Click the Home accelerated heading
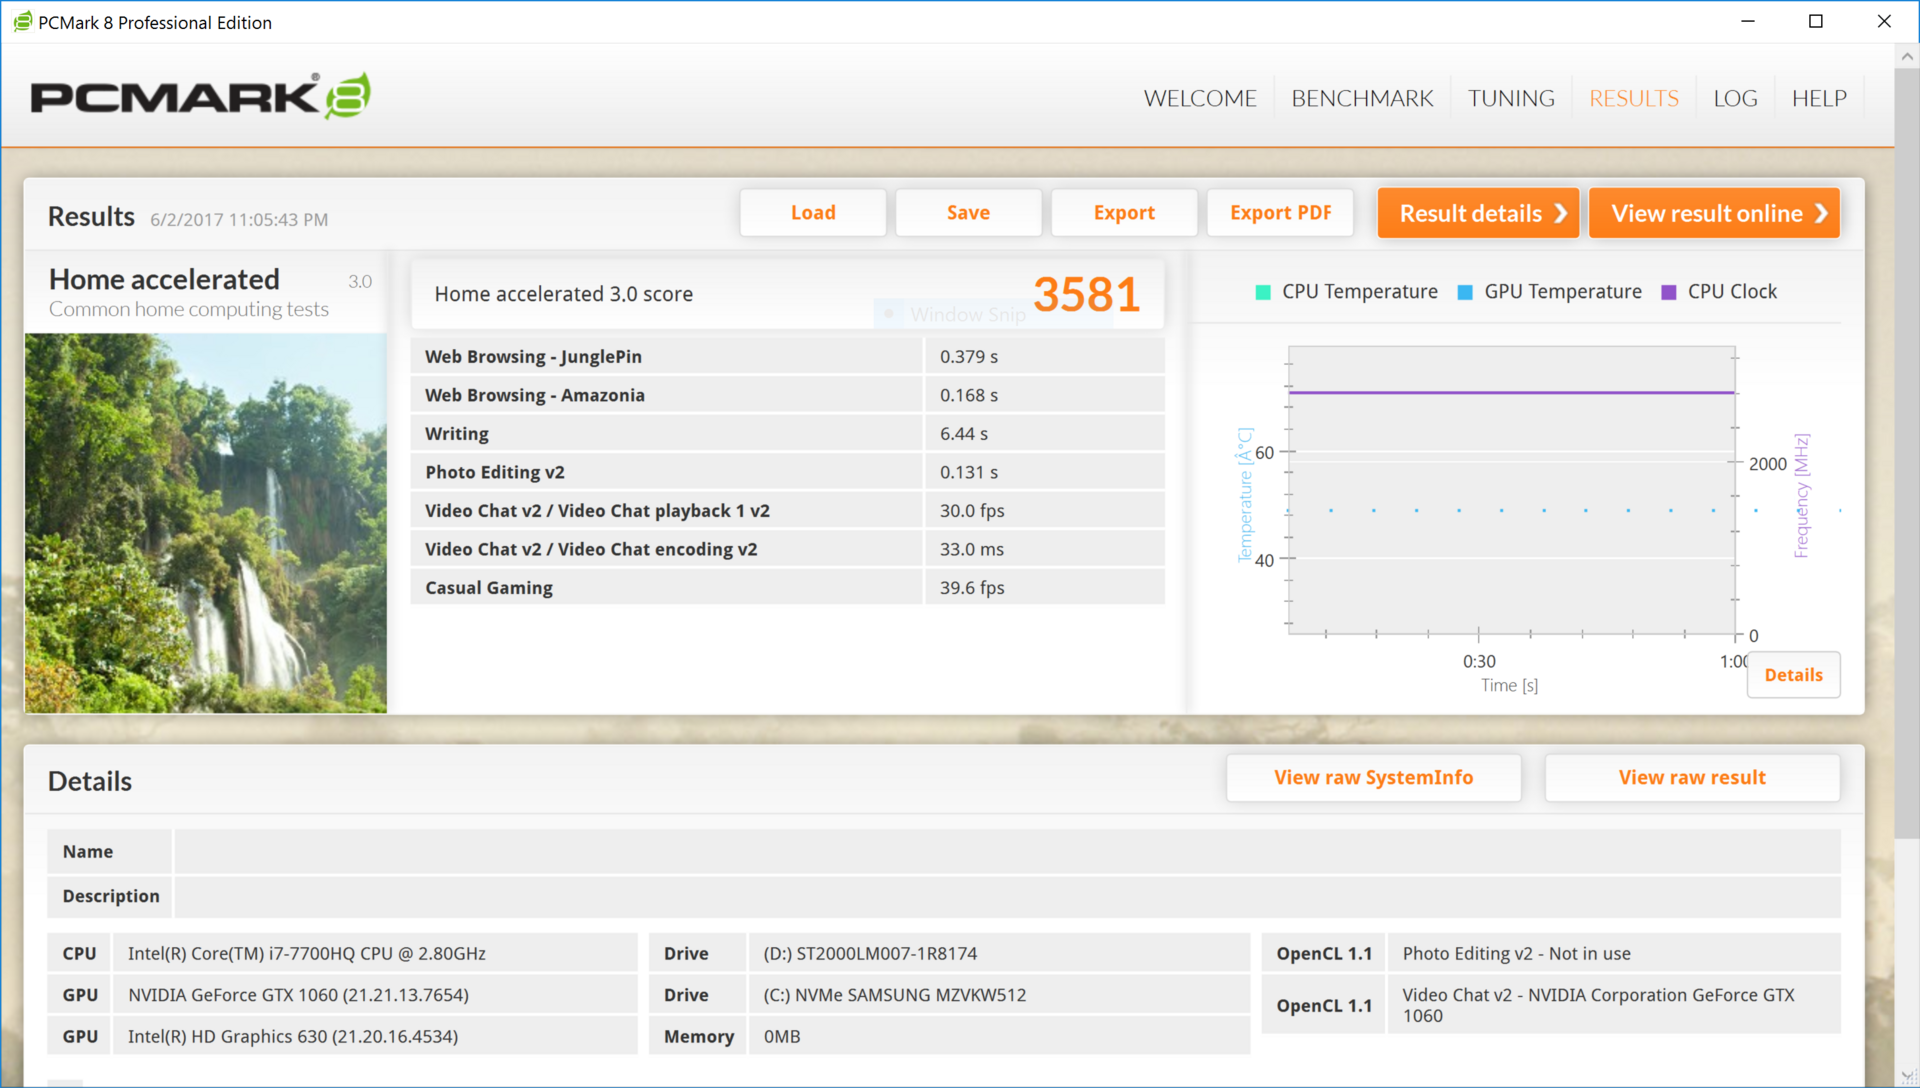 coord(164,280)
